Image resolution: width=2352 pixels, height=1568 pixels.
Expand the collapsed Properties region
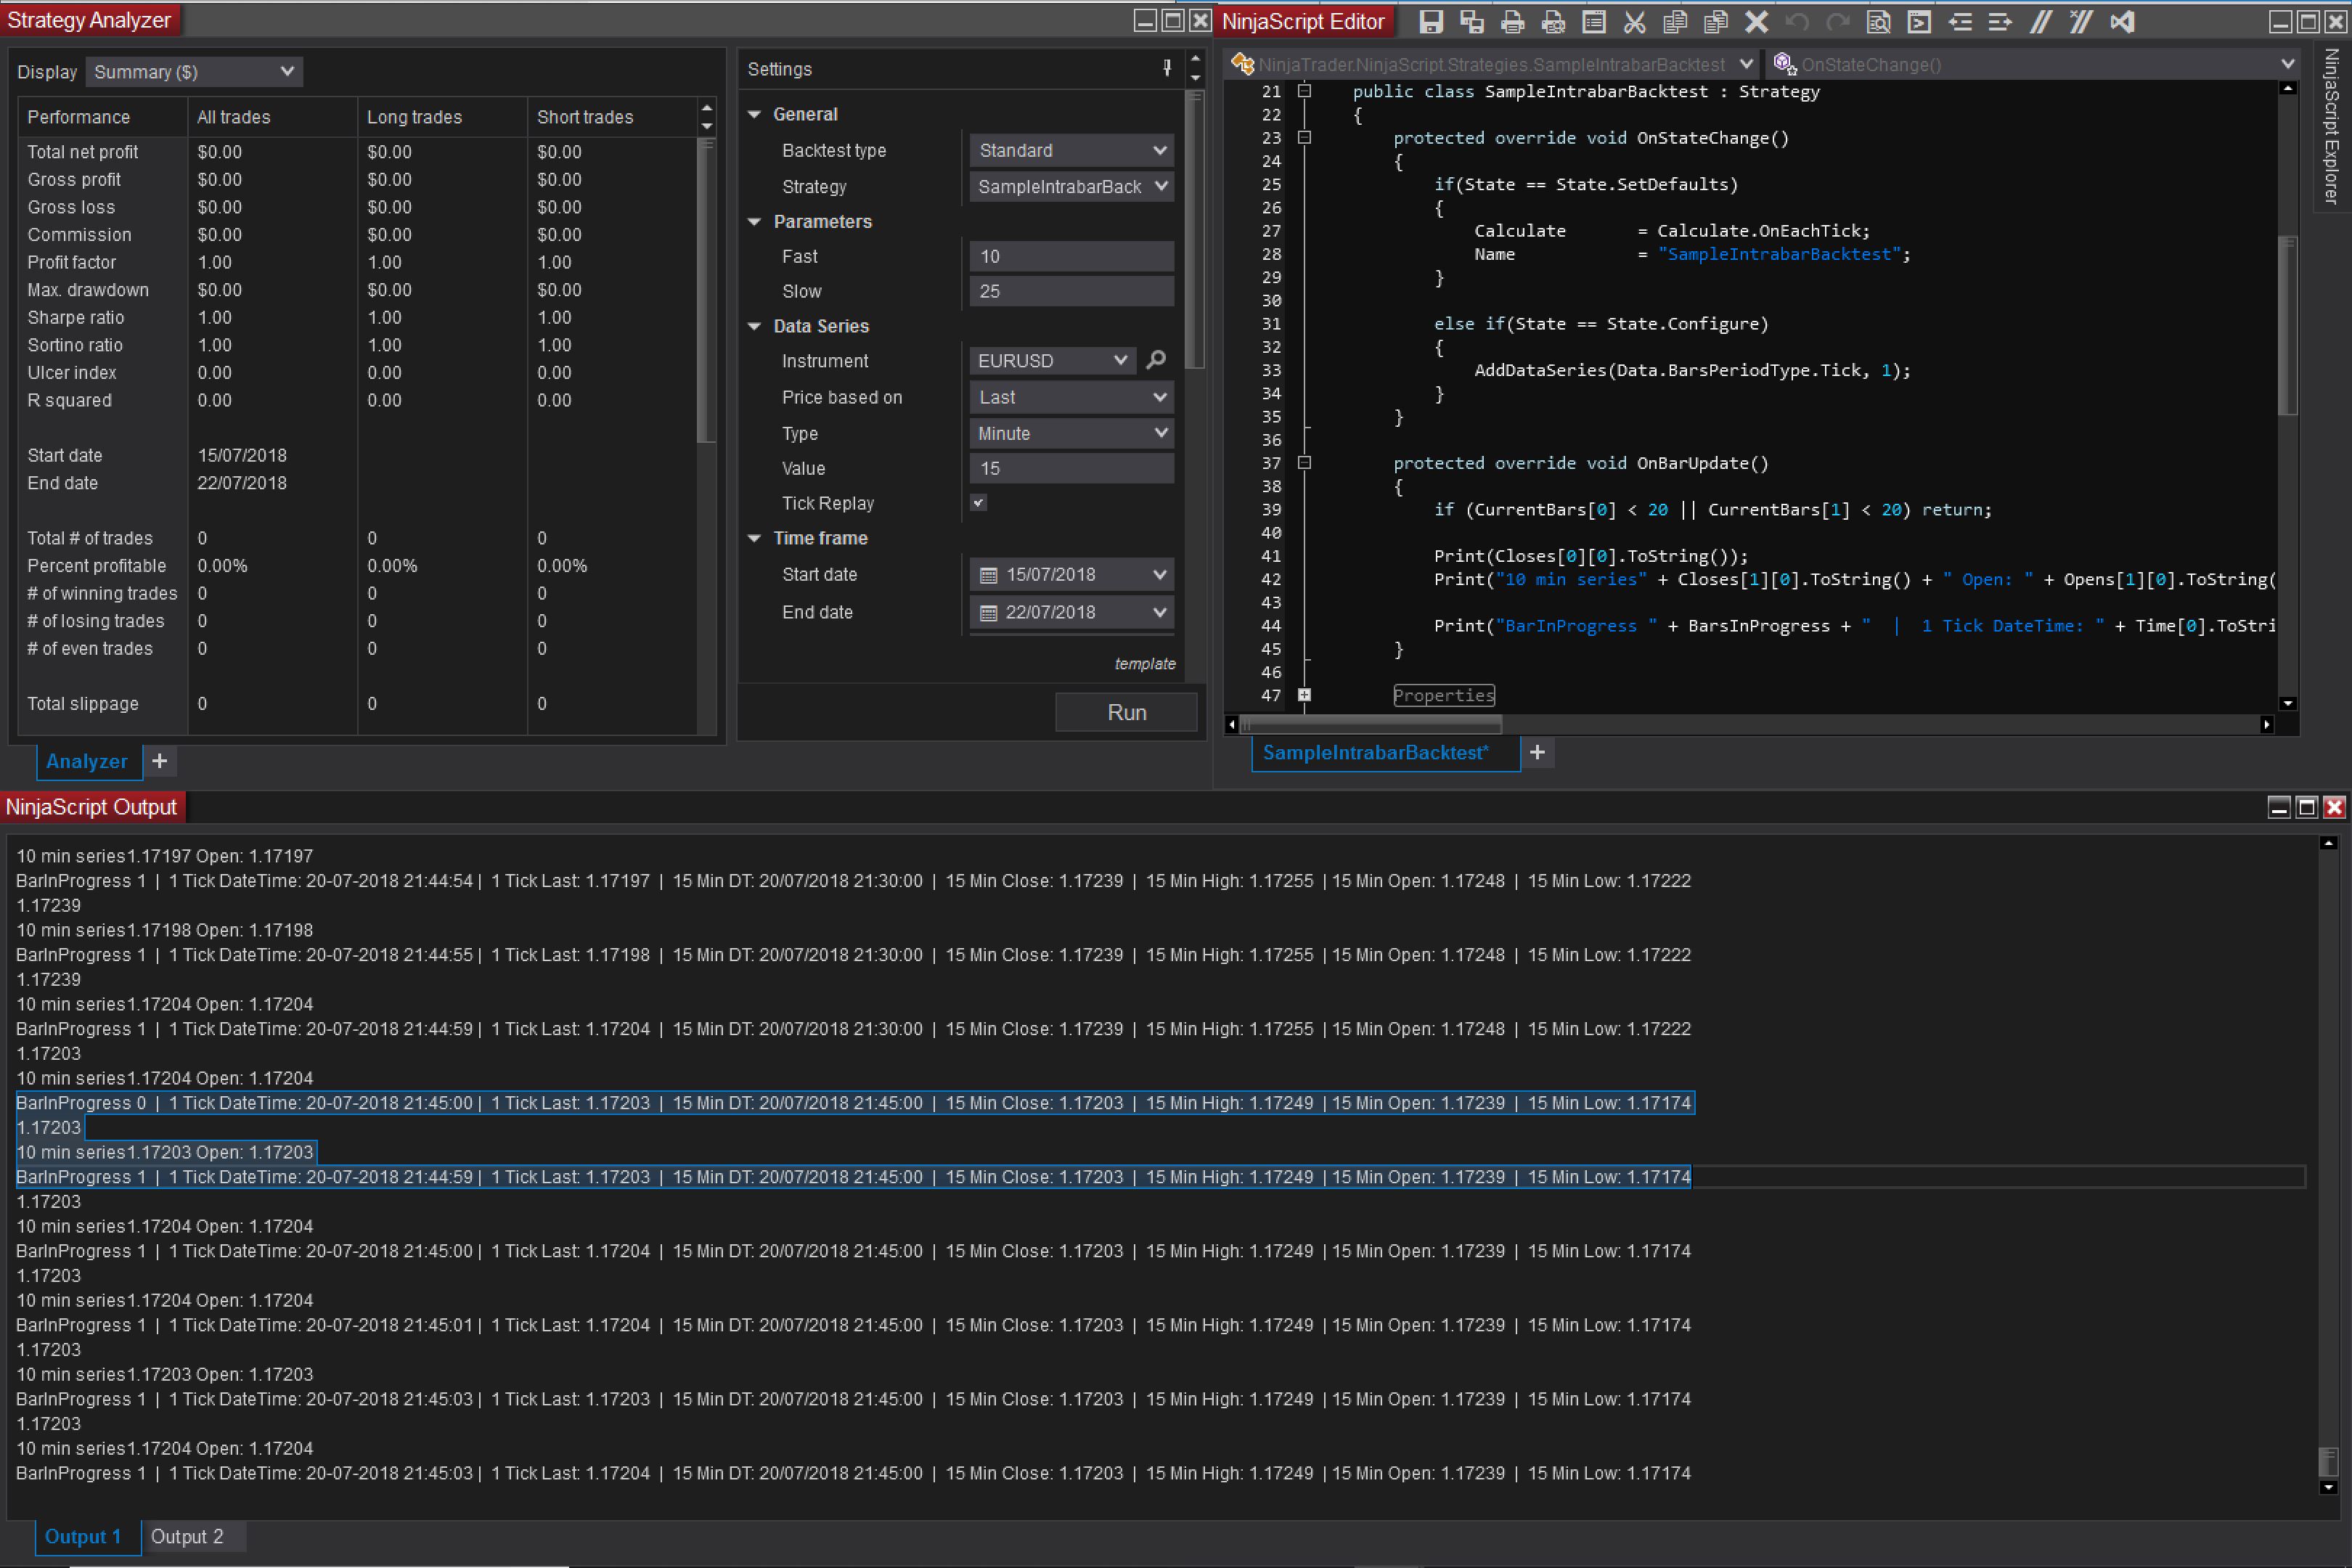pos(1304,695)
